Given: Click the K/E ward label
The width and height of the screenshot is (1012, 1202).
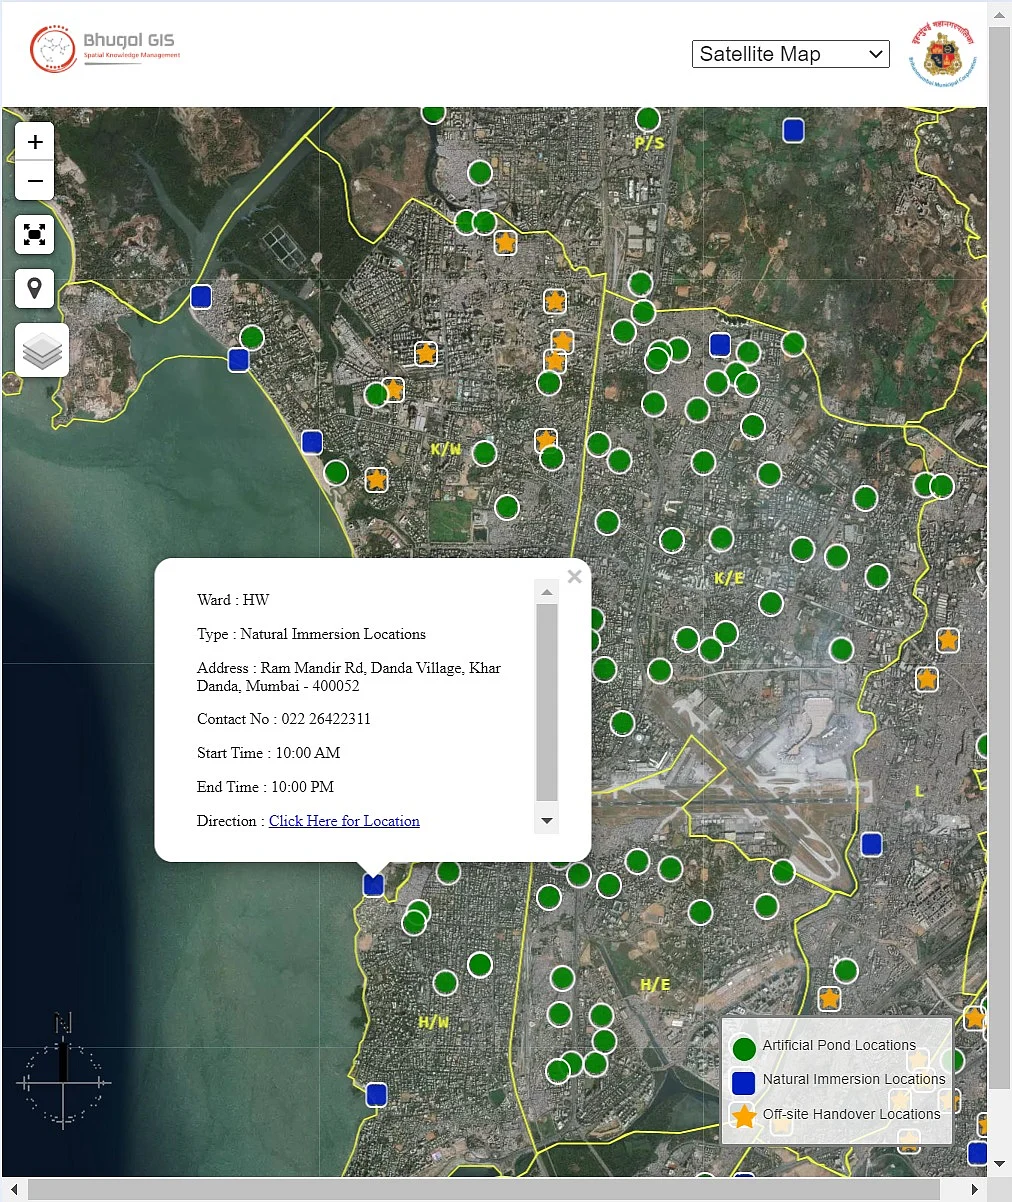Looking at the screenshot, I should click(729, 578).
